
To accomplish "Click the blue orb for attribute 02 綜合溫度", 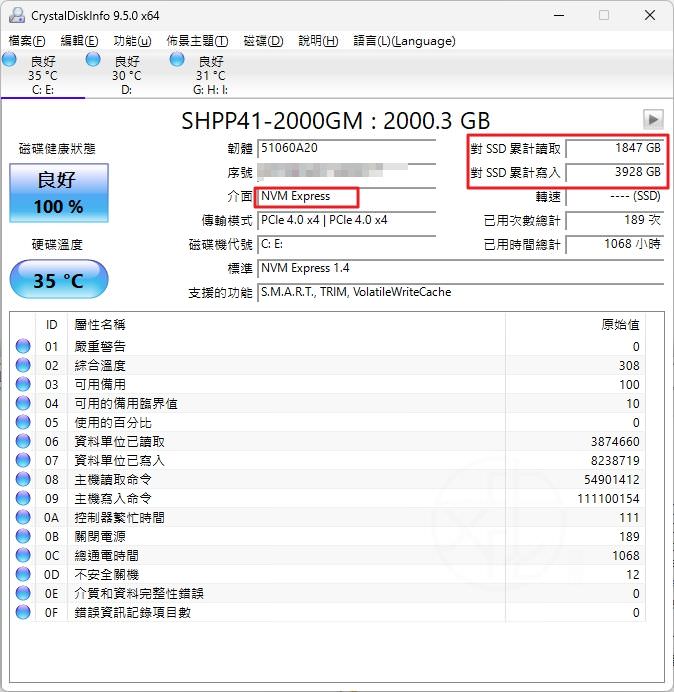I will 23,365.
